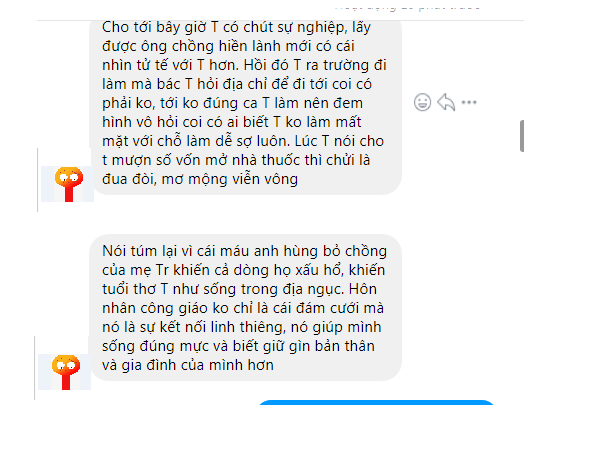Screen dimensions: 614x460
Task: Select the message starting 'Nói túm lại'
Action: coord(246,308)
